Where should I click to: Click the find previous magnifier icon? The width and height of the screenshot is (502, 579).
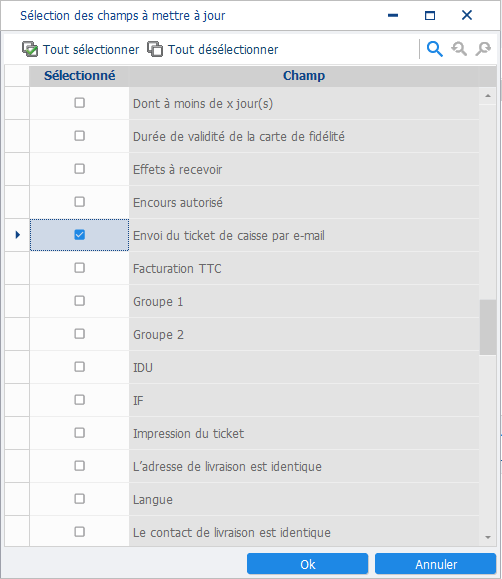(x=459, y=49)
